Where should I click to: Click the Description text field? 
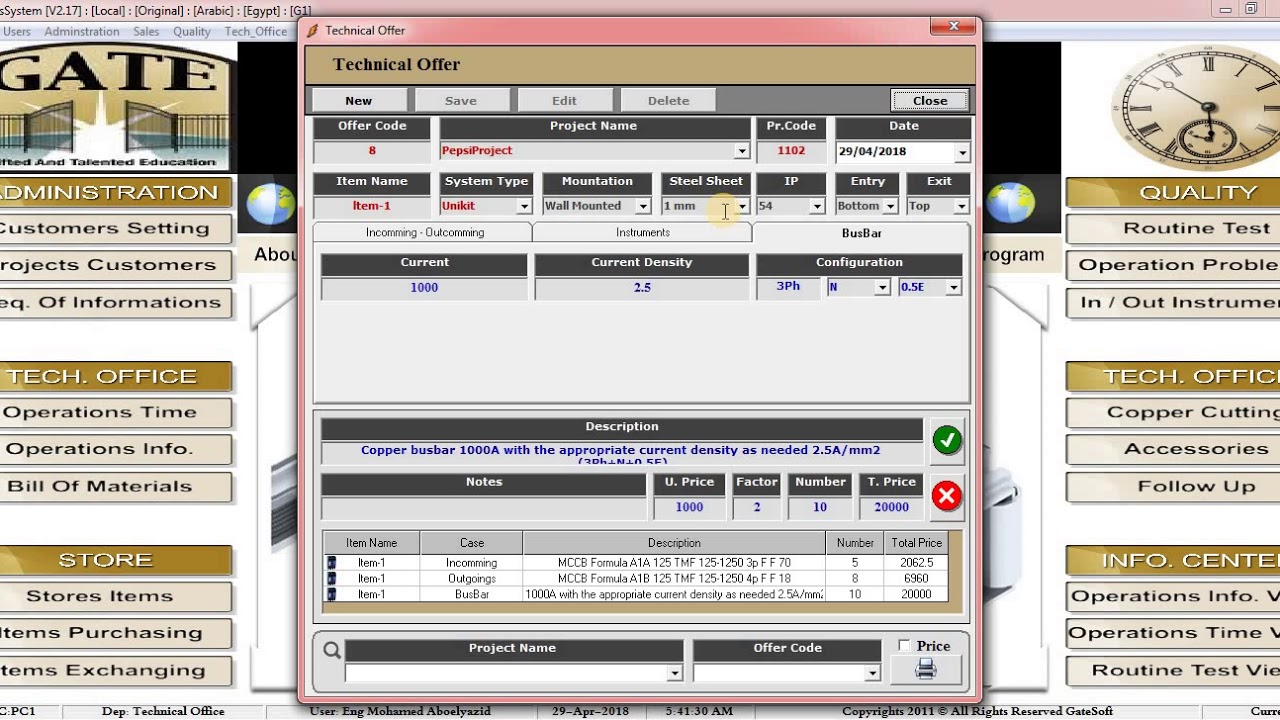pos(621,452)
